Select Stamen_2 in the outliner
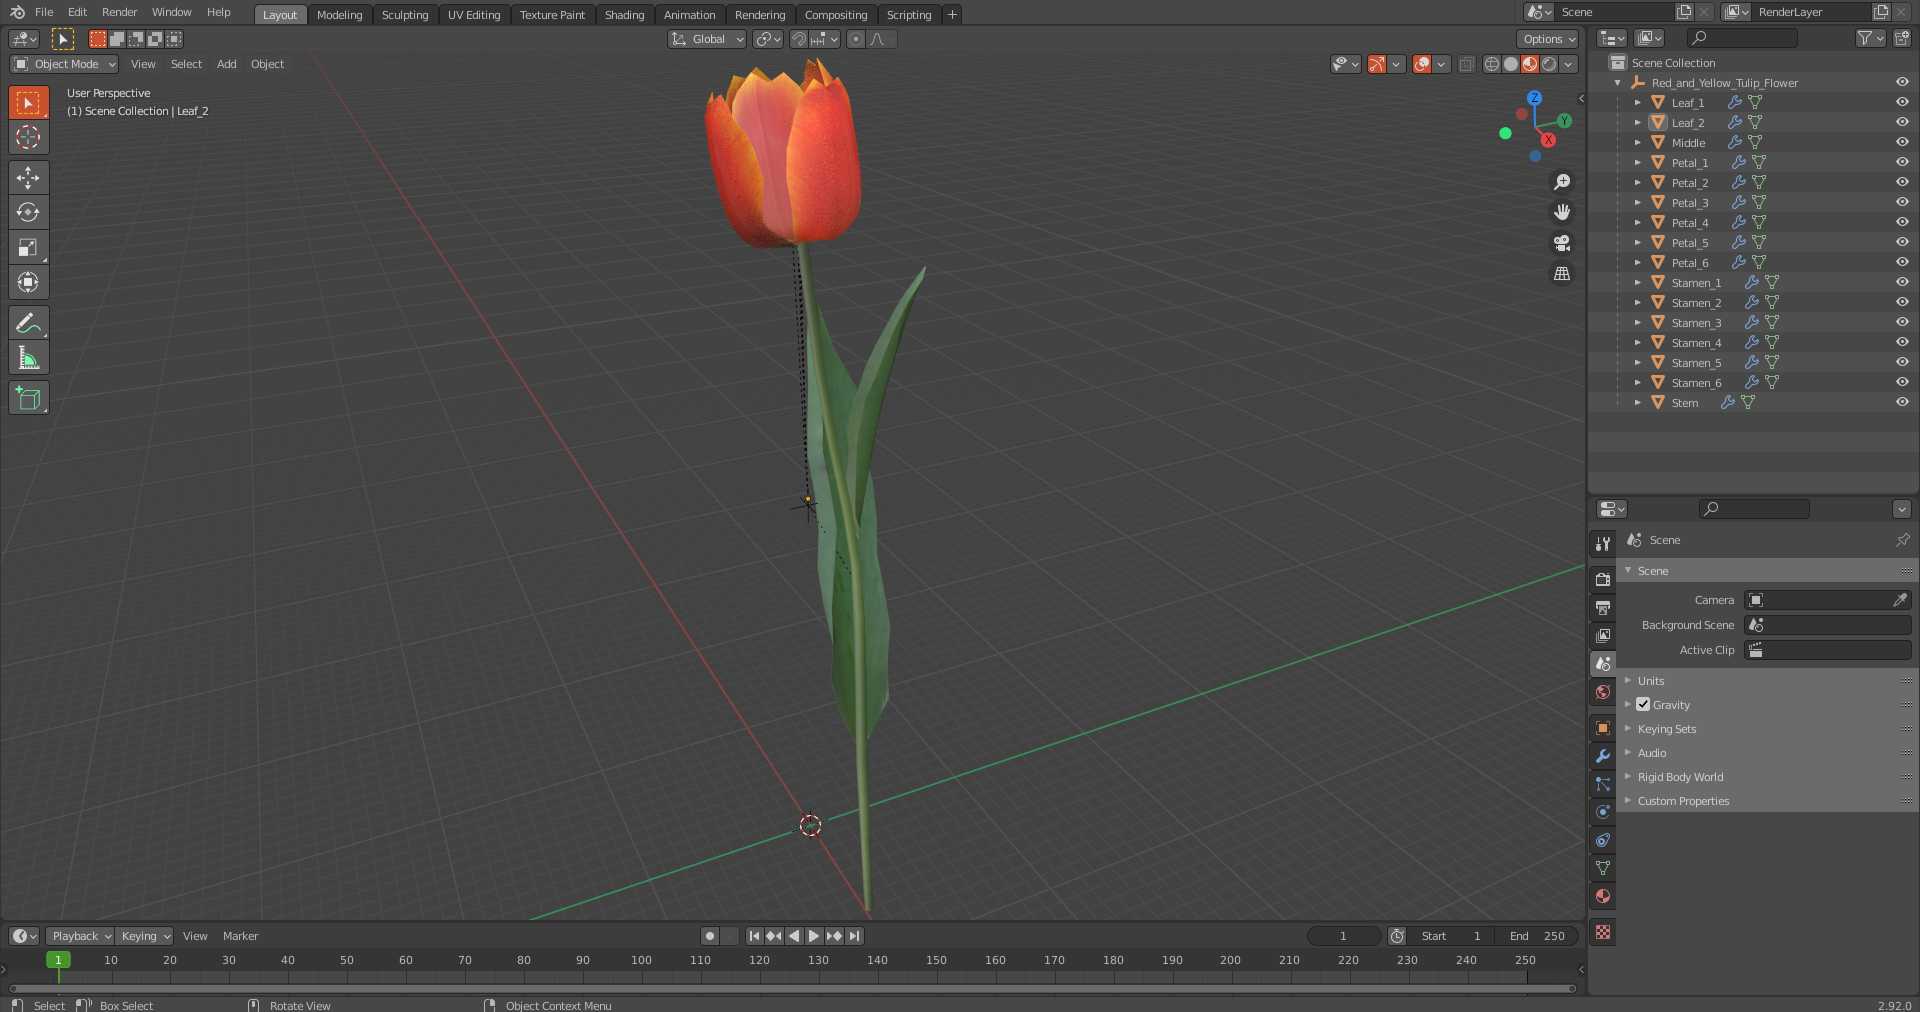Screen dimensions: 1920x1012 click(1696, 302)
